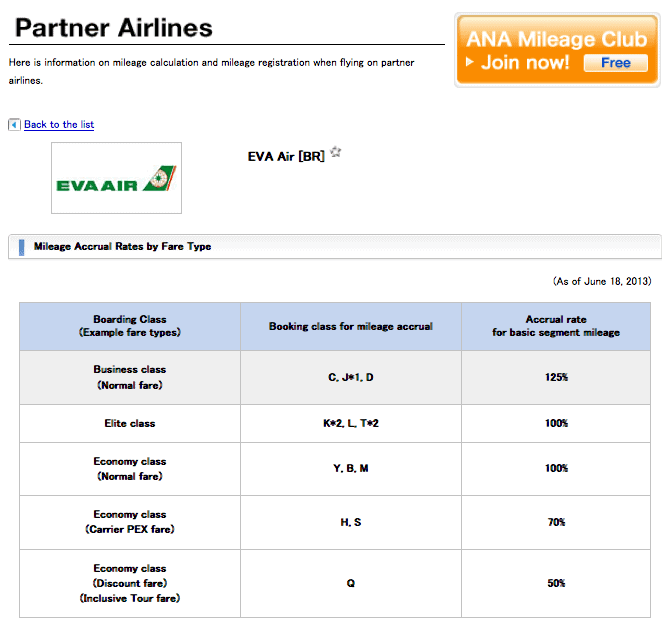Click the Accrual rate for basic segment mileage header

(x=556, y=326)
